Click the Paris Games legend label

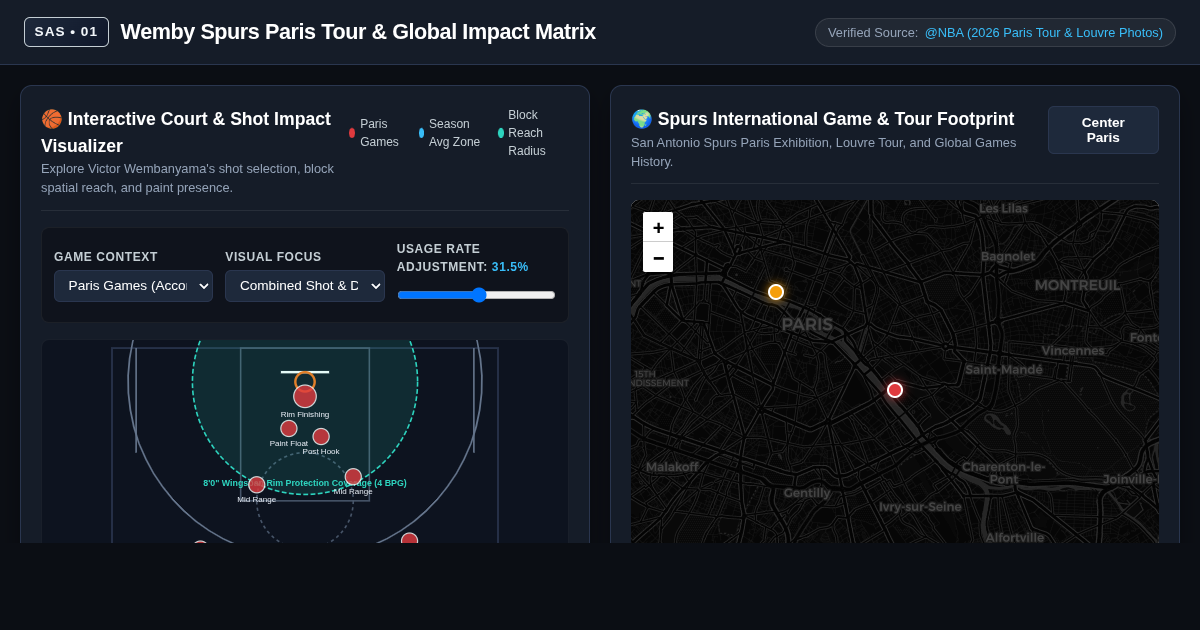coord(379,133)
